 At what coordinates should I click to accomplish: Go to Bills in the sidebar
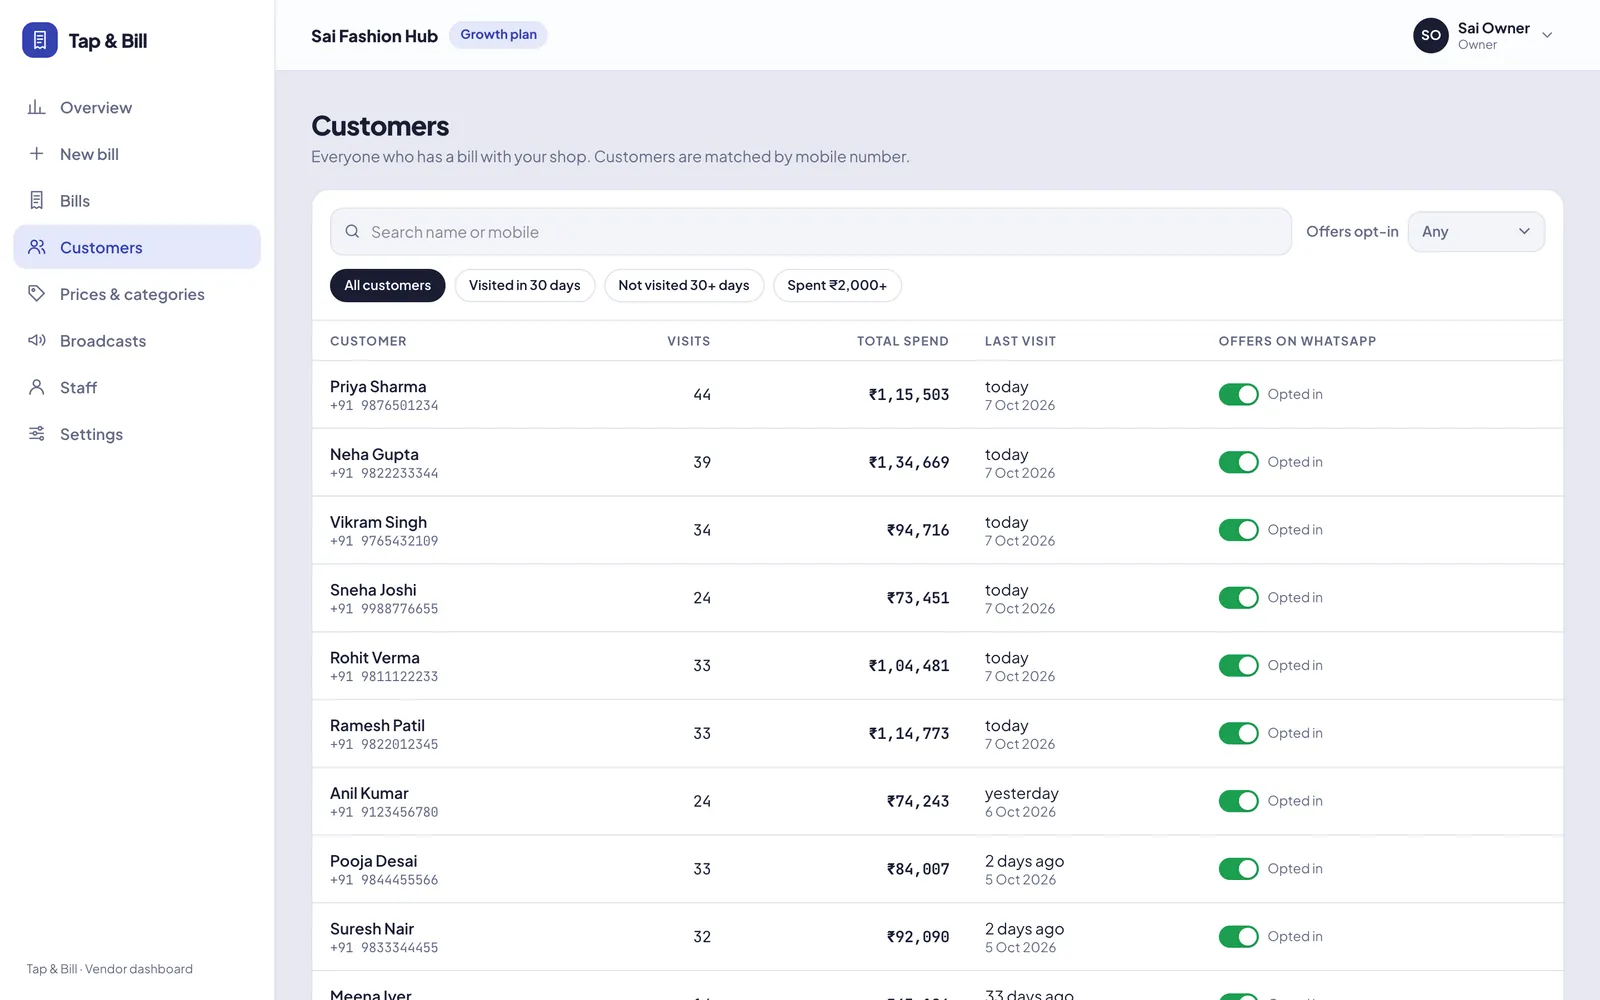pyautogui.click(x=137, y=200)
